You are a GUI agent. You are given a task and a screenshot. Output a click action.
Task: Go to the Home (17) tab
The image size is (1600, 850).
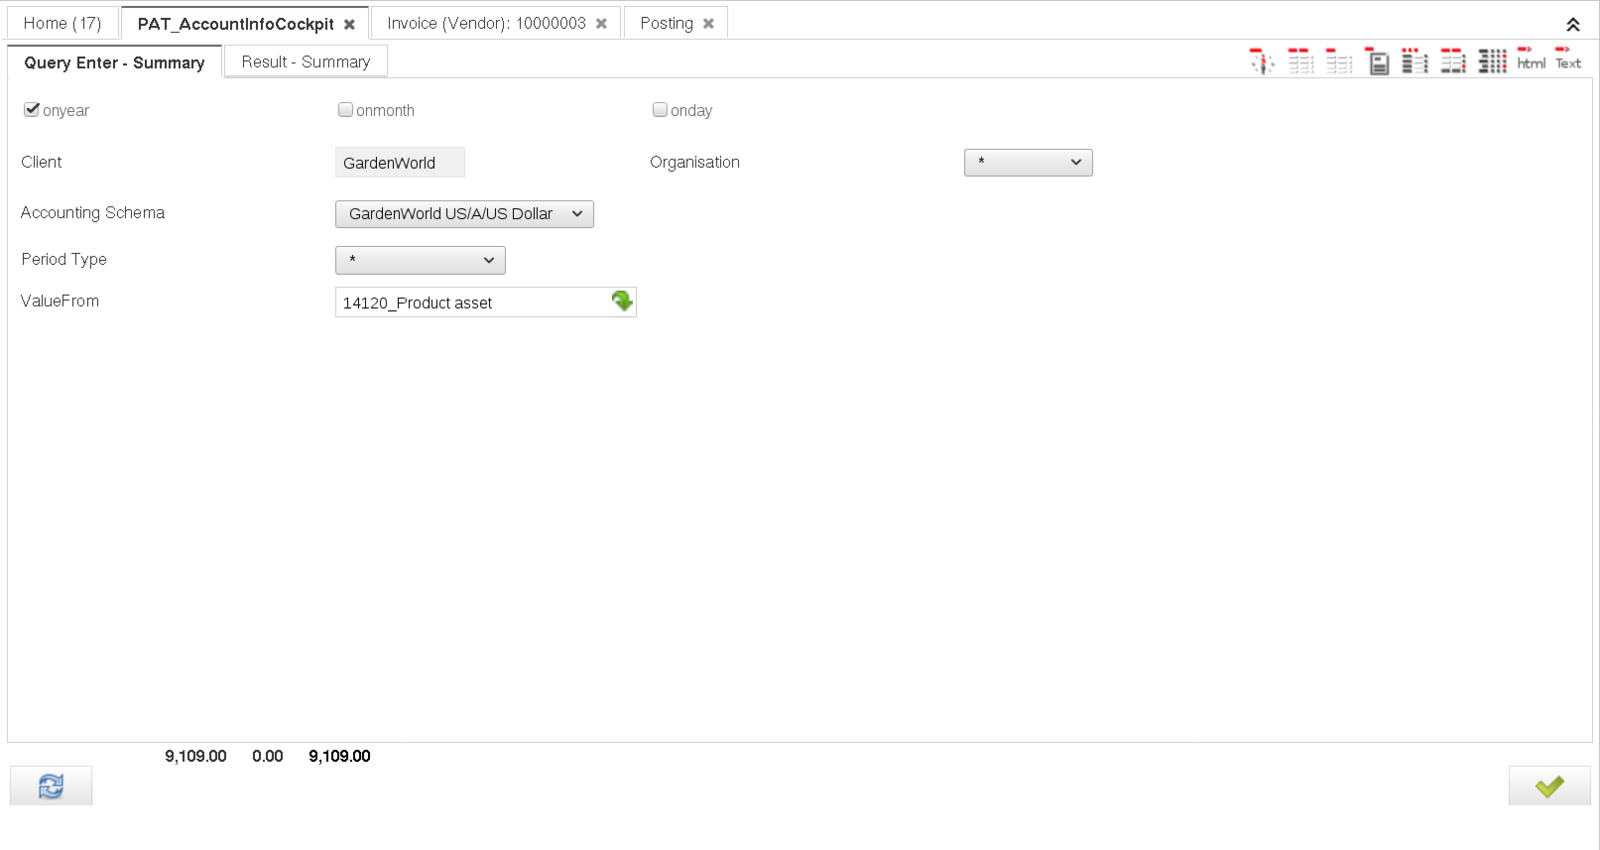(x=62, y=23)
